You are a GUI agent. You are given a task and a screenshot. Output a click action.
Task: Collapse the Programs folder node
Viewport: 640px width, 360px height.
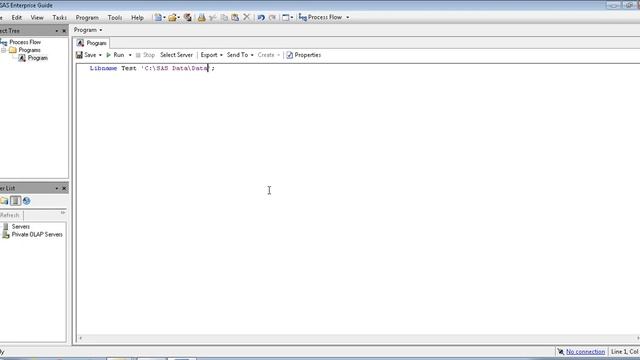tap(4, 50)
